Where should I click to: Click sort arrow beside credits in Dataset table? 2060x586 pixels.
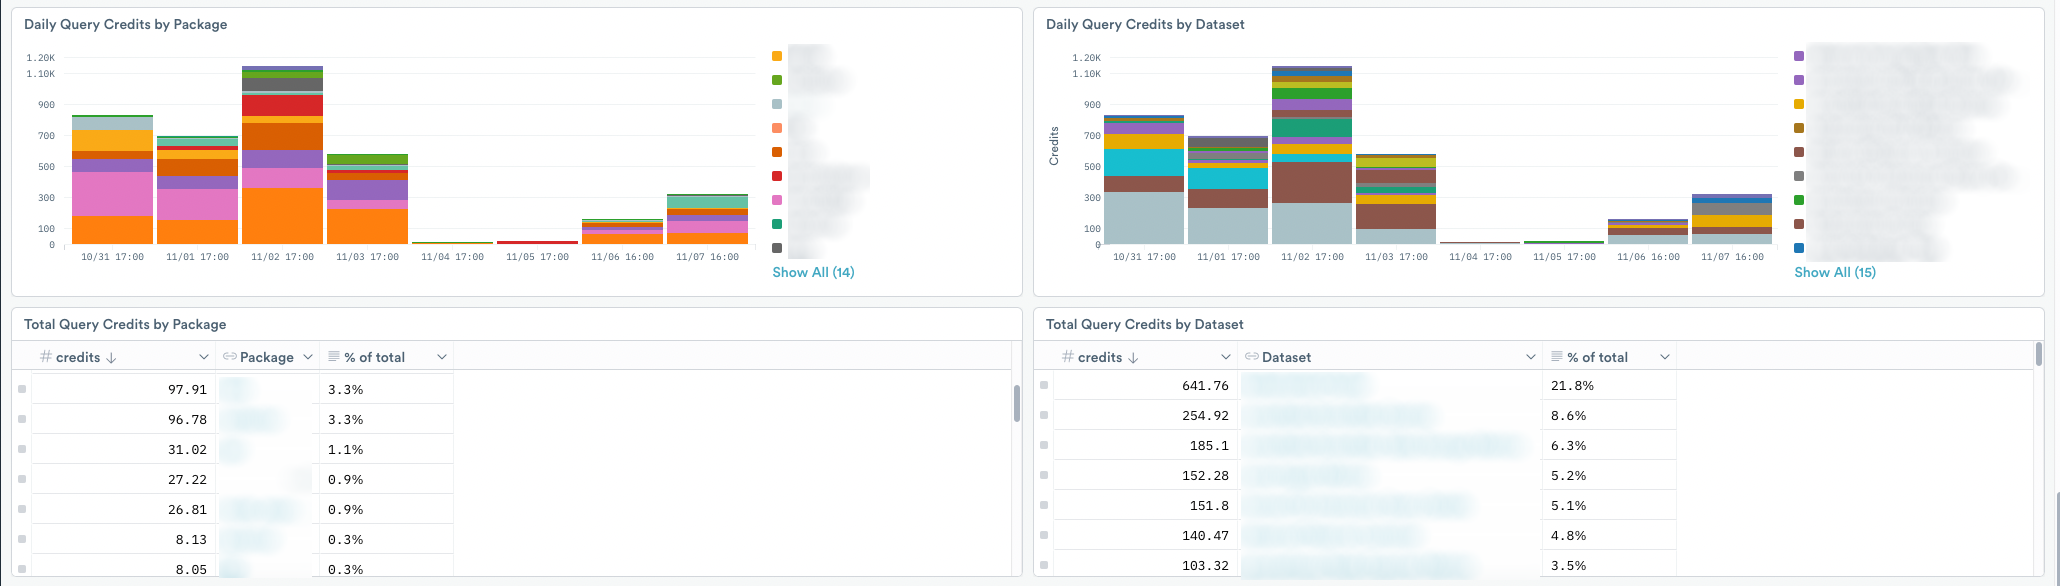coord(1133,357)
